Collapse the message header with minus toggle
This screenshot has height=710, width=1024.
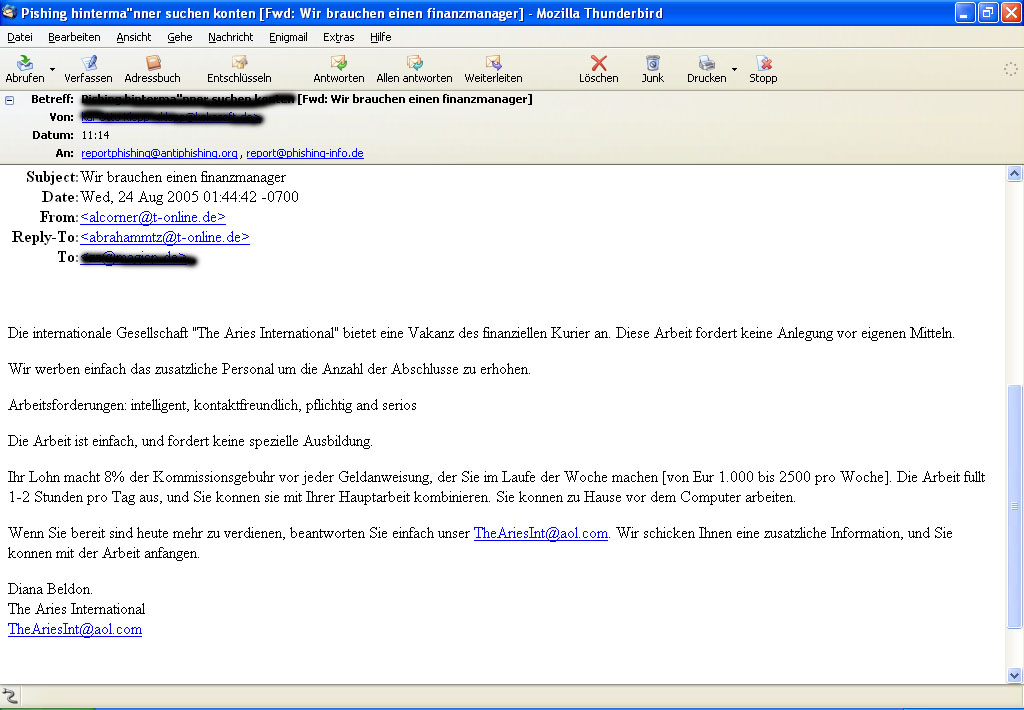(x=10, y=100)
